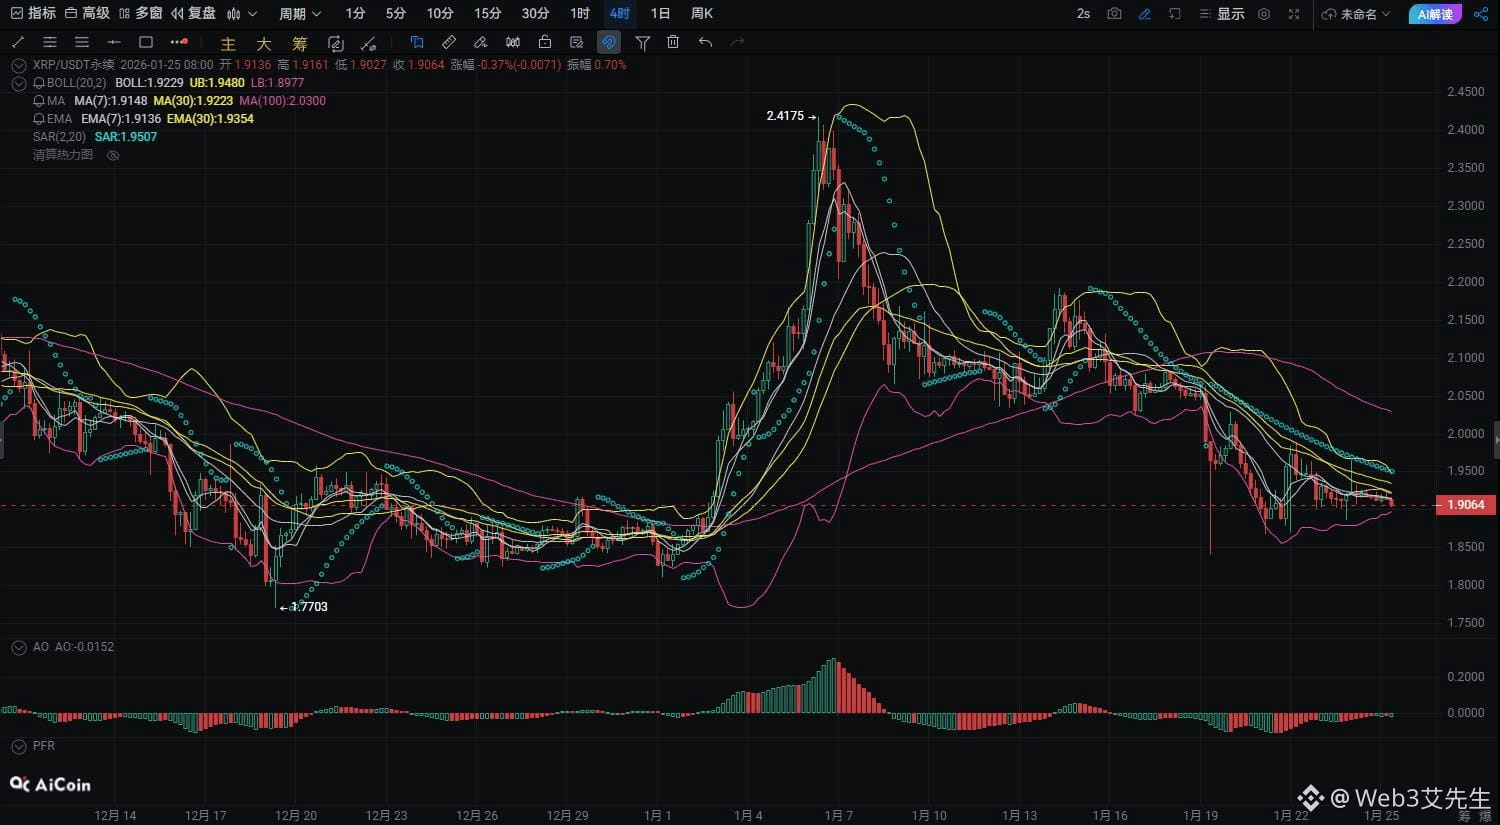
Task: Click the trash icon to delete drawings
Action: point(673,42)
